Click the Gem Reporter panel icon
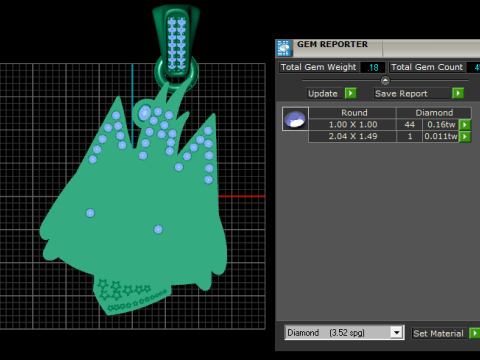Viewport: 480px width, 360px height. (284, 48)
